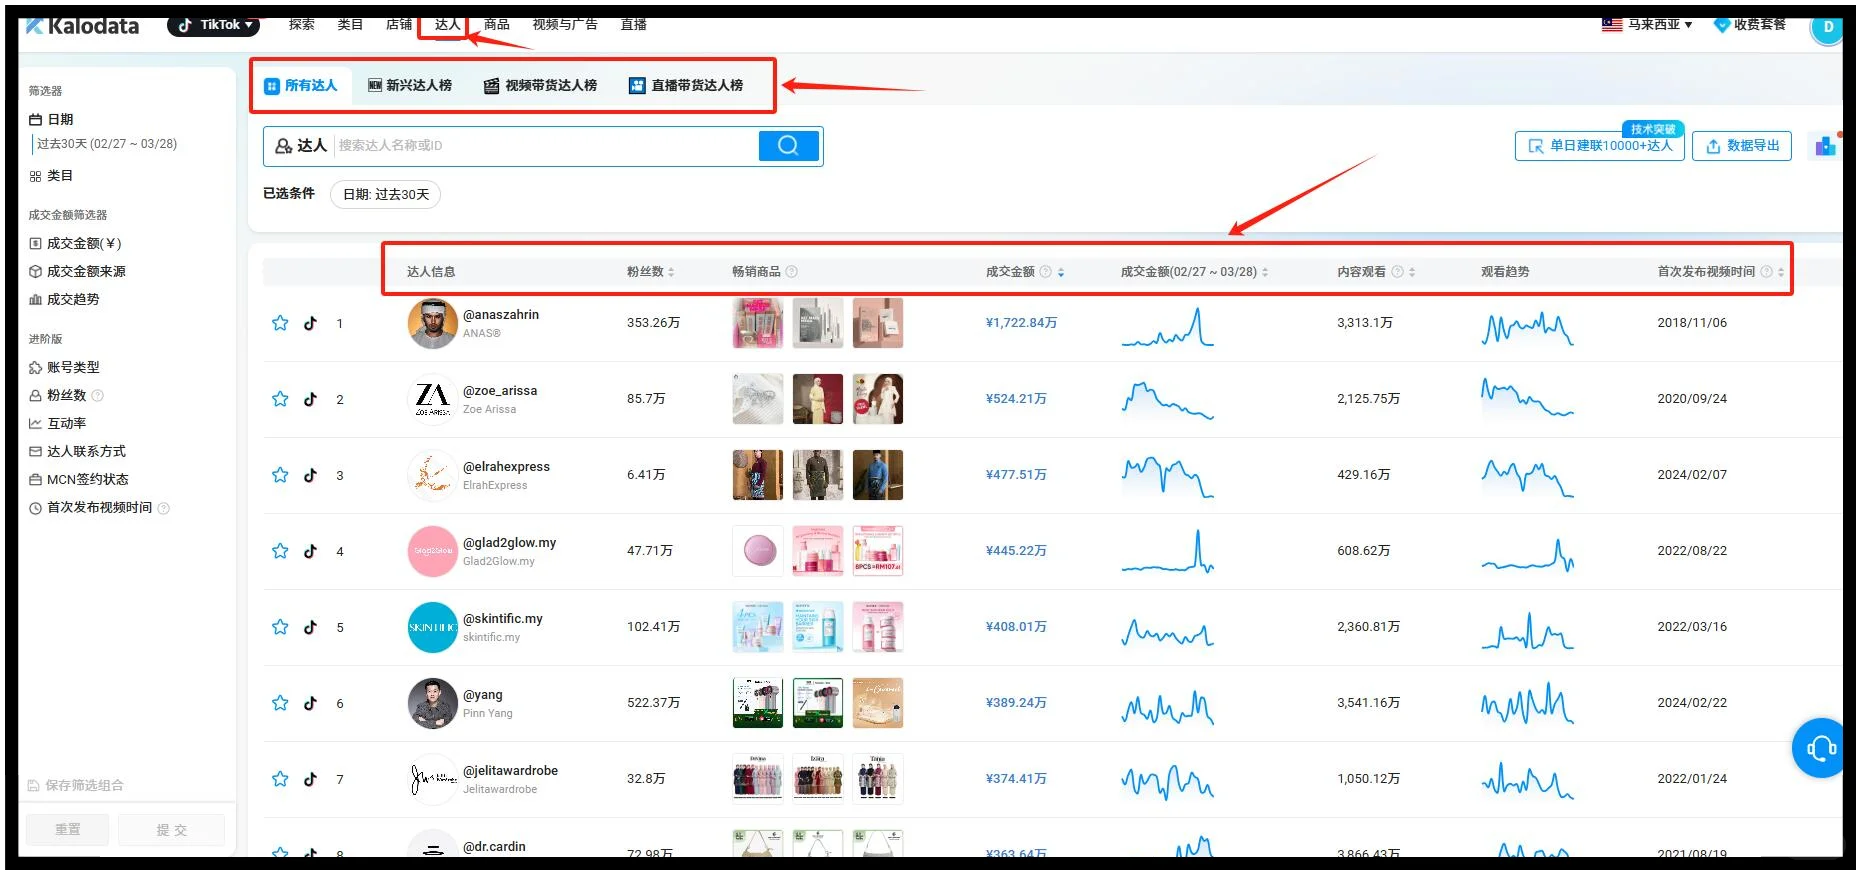Click TikTok icon in @skintific.my row
The width and height of the screenshot is (1861, 875).
[x=310, y=627]
